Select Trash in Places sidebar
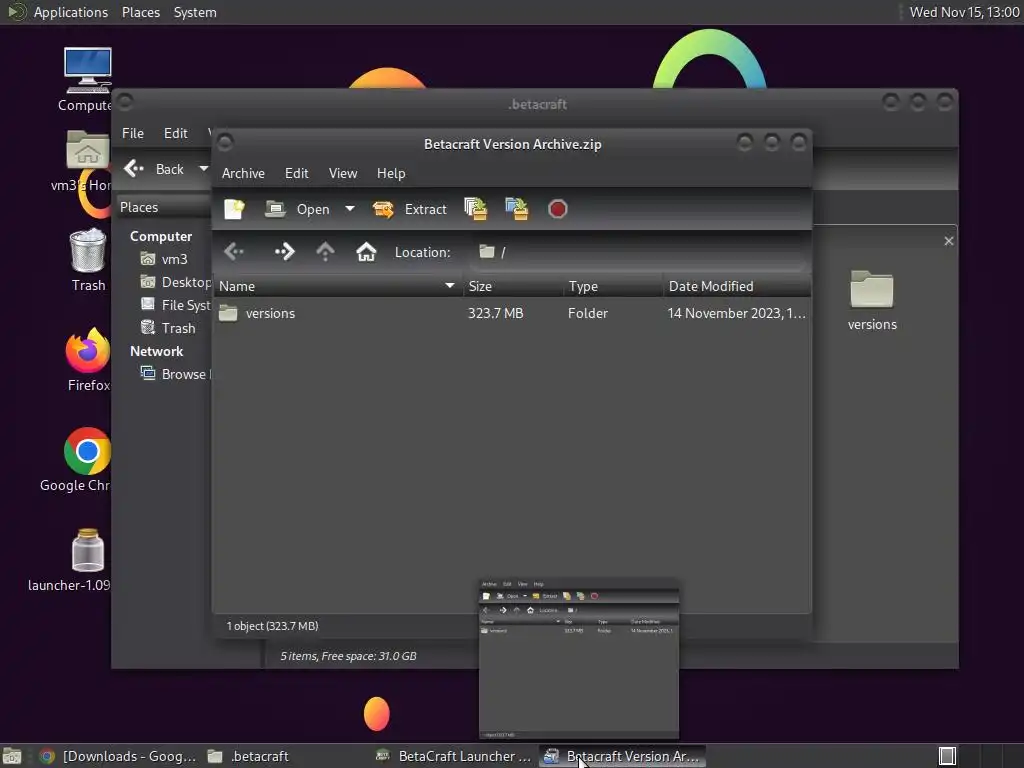The image size is (1024, 768). 168,328
